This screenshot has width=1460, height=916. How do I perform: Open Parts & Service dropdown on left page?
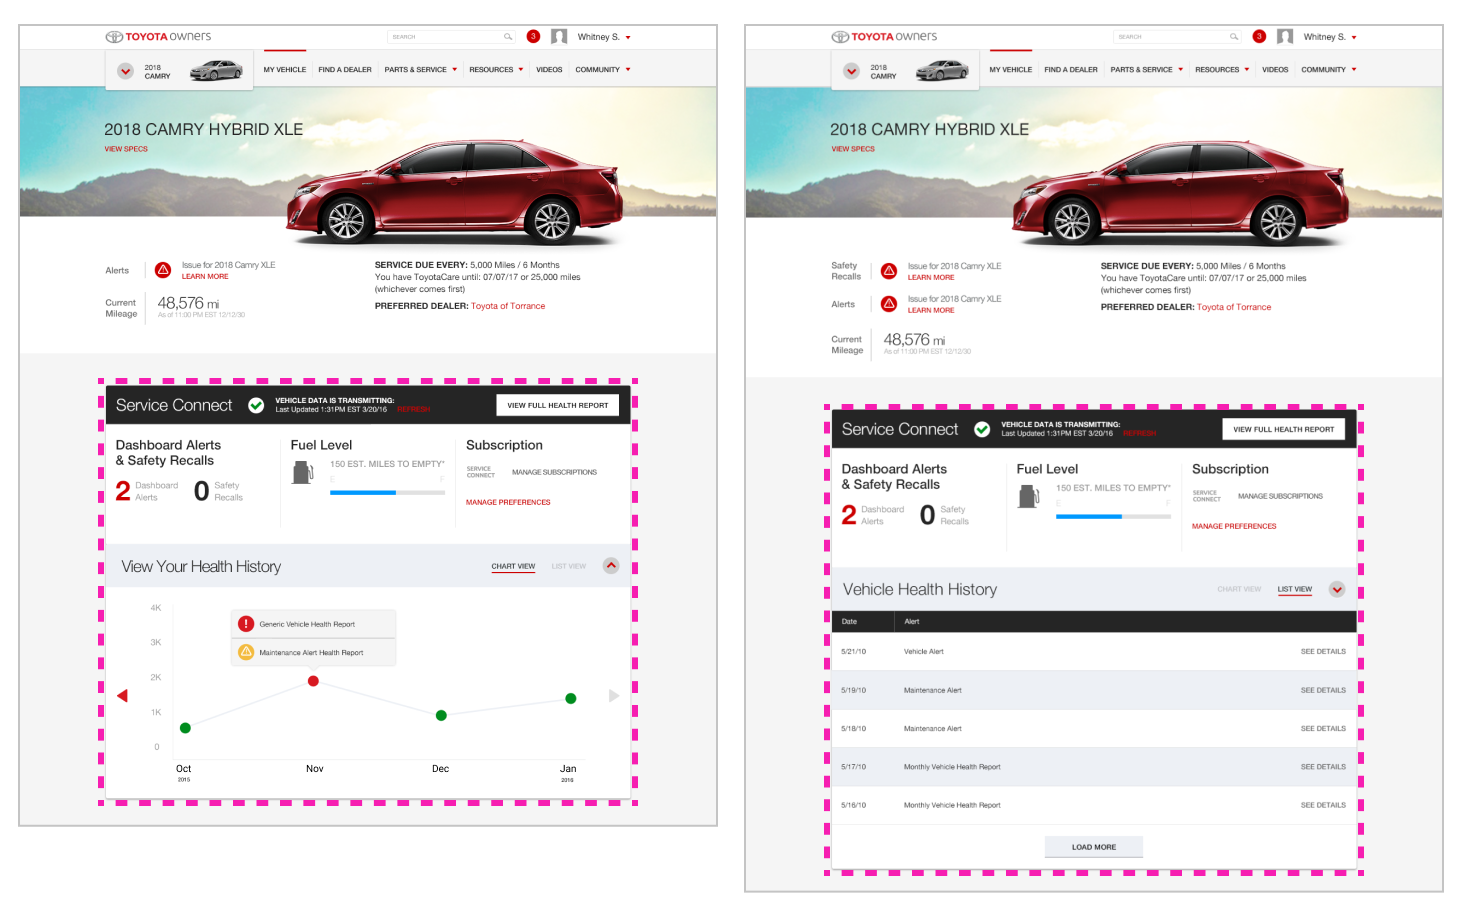tap(421, 70)
